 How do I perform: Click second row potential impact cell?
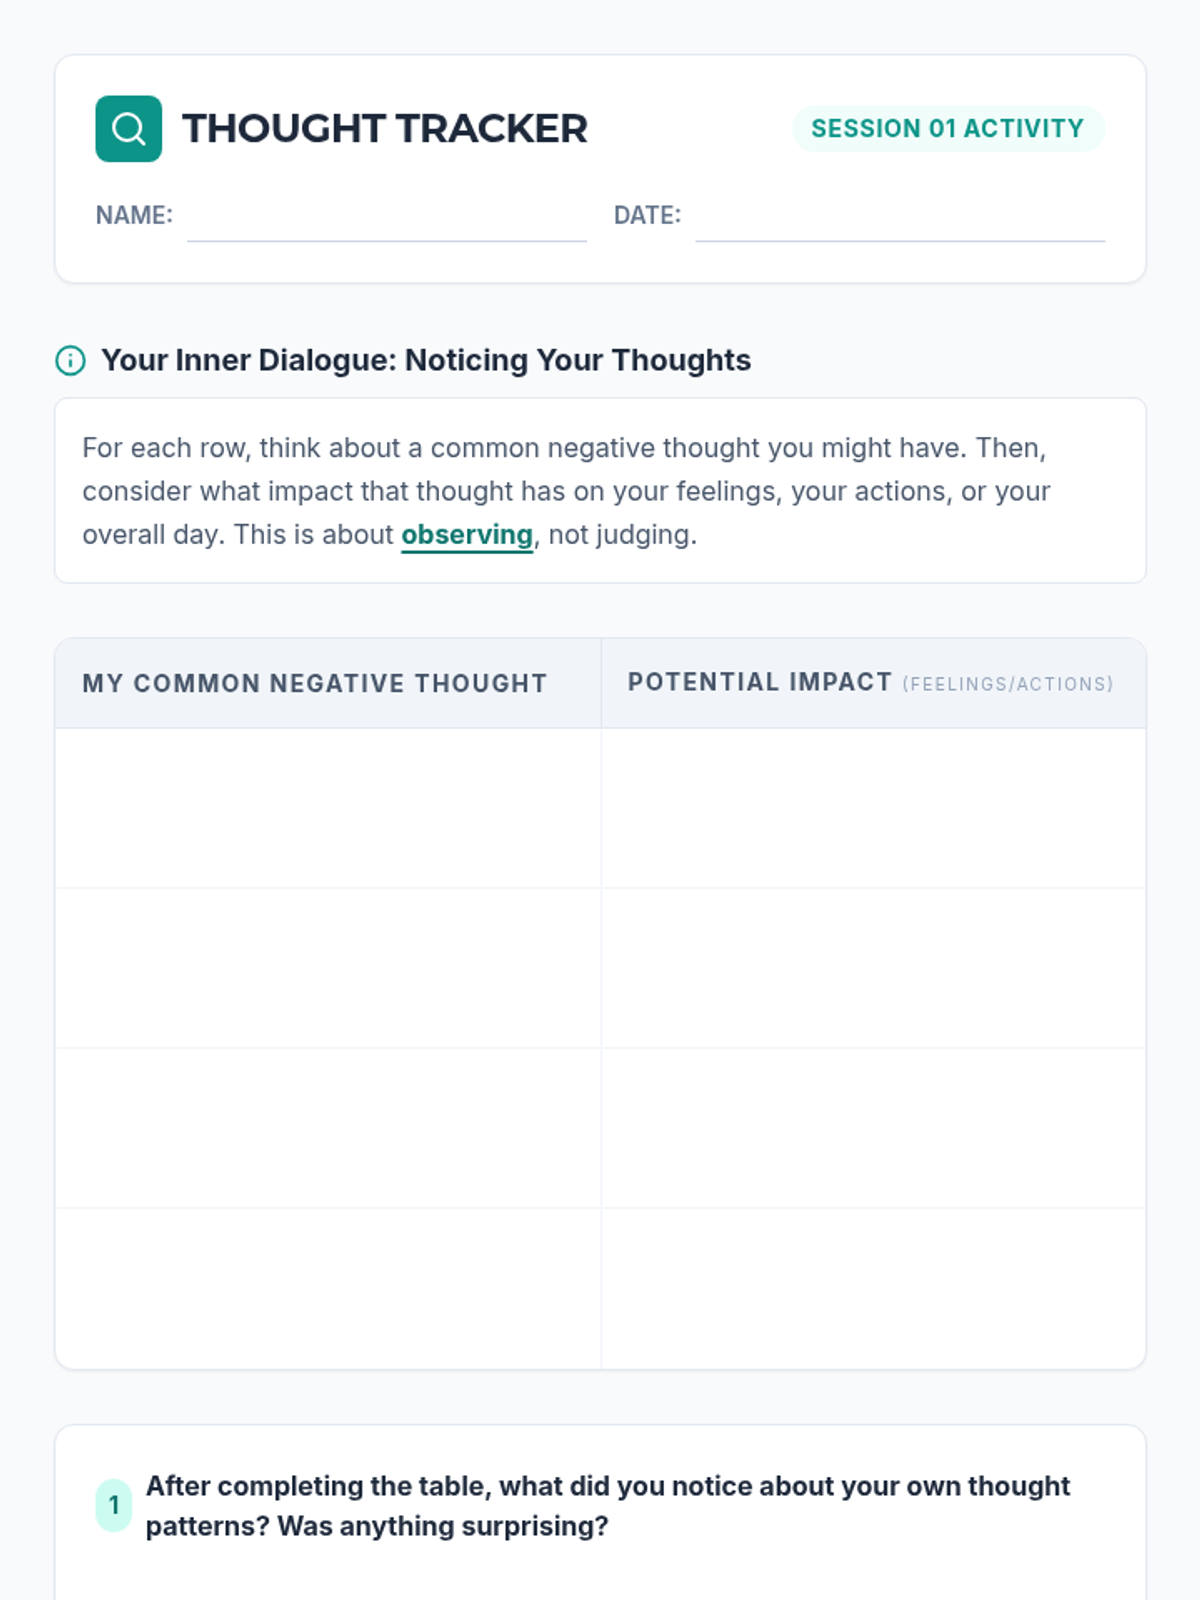873,968
